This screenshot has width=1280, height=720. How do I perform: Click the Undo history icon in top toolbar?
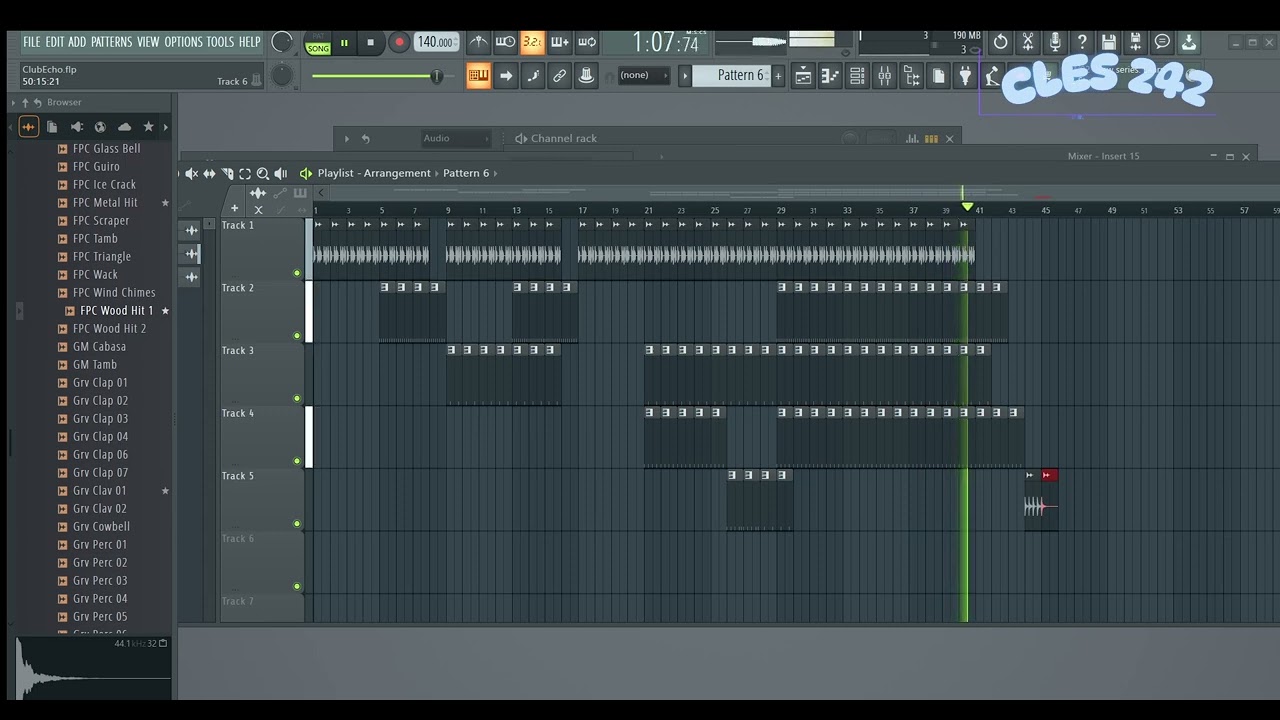click(1000, 42)
